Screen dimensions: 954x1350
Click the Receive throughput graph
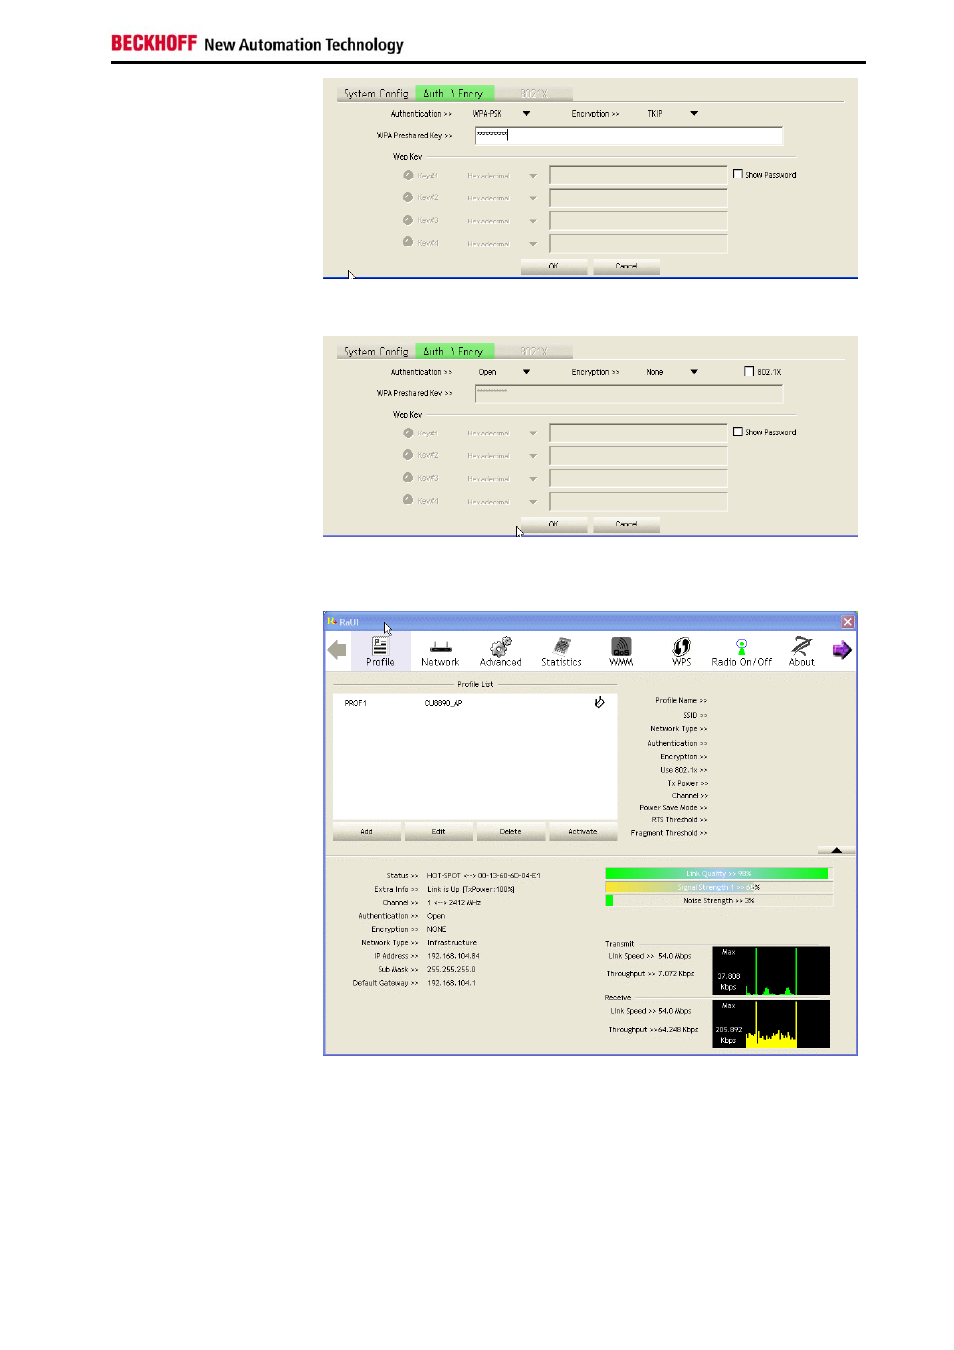[771, 1024]
